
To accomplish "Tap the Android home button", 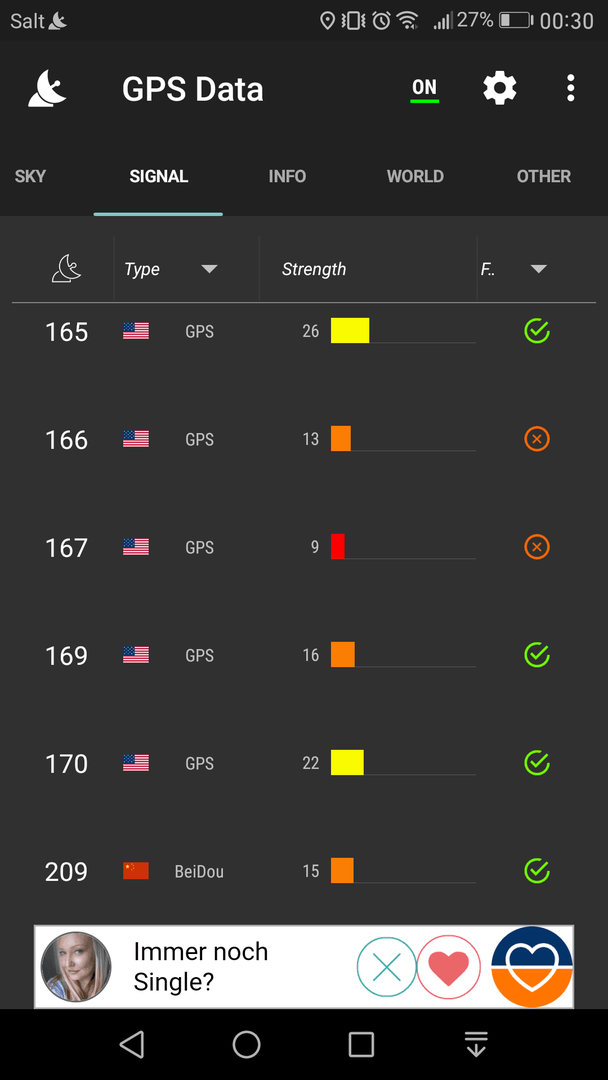I will coord(247,1044).
